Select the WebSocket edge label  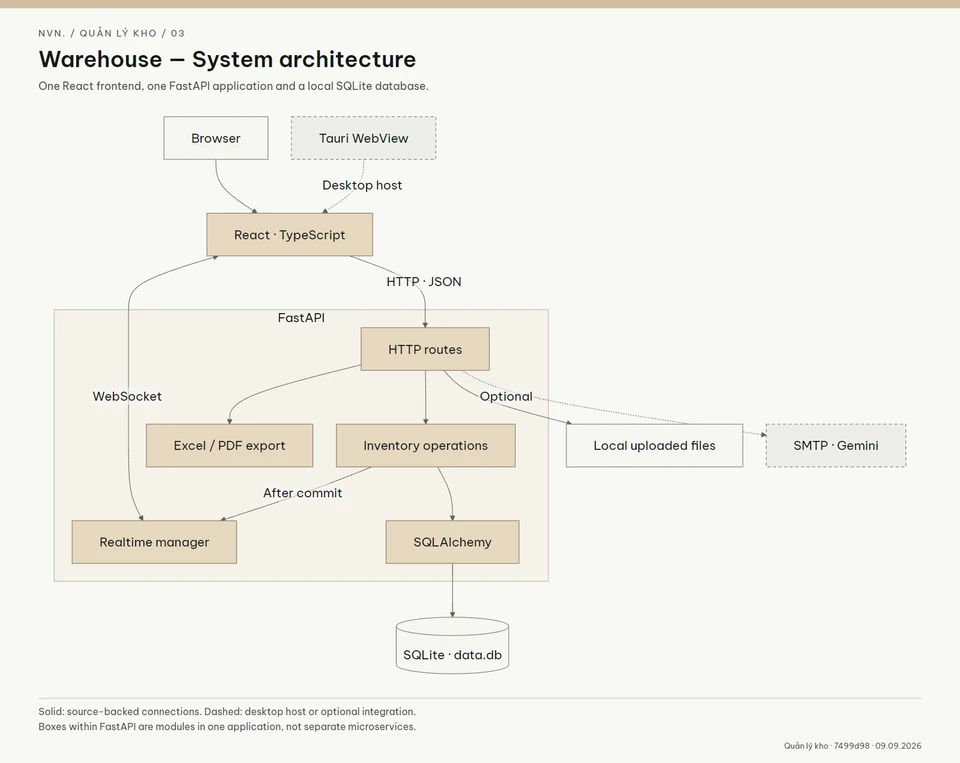pos(127,396)
